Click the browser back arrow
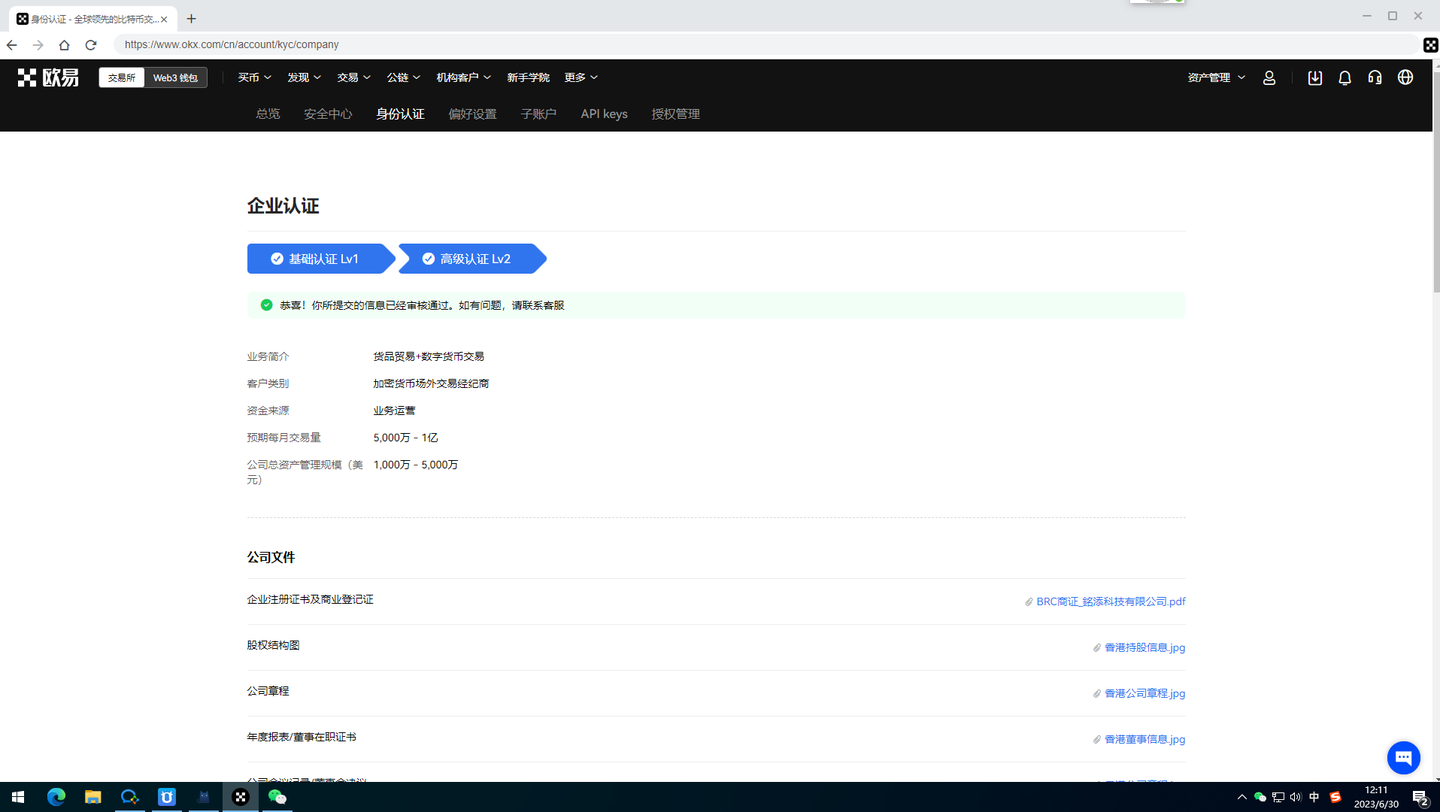Viewport: 1440px width, 812px height. tap(12, 45)
